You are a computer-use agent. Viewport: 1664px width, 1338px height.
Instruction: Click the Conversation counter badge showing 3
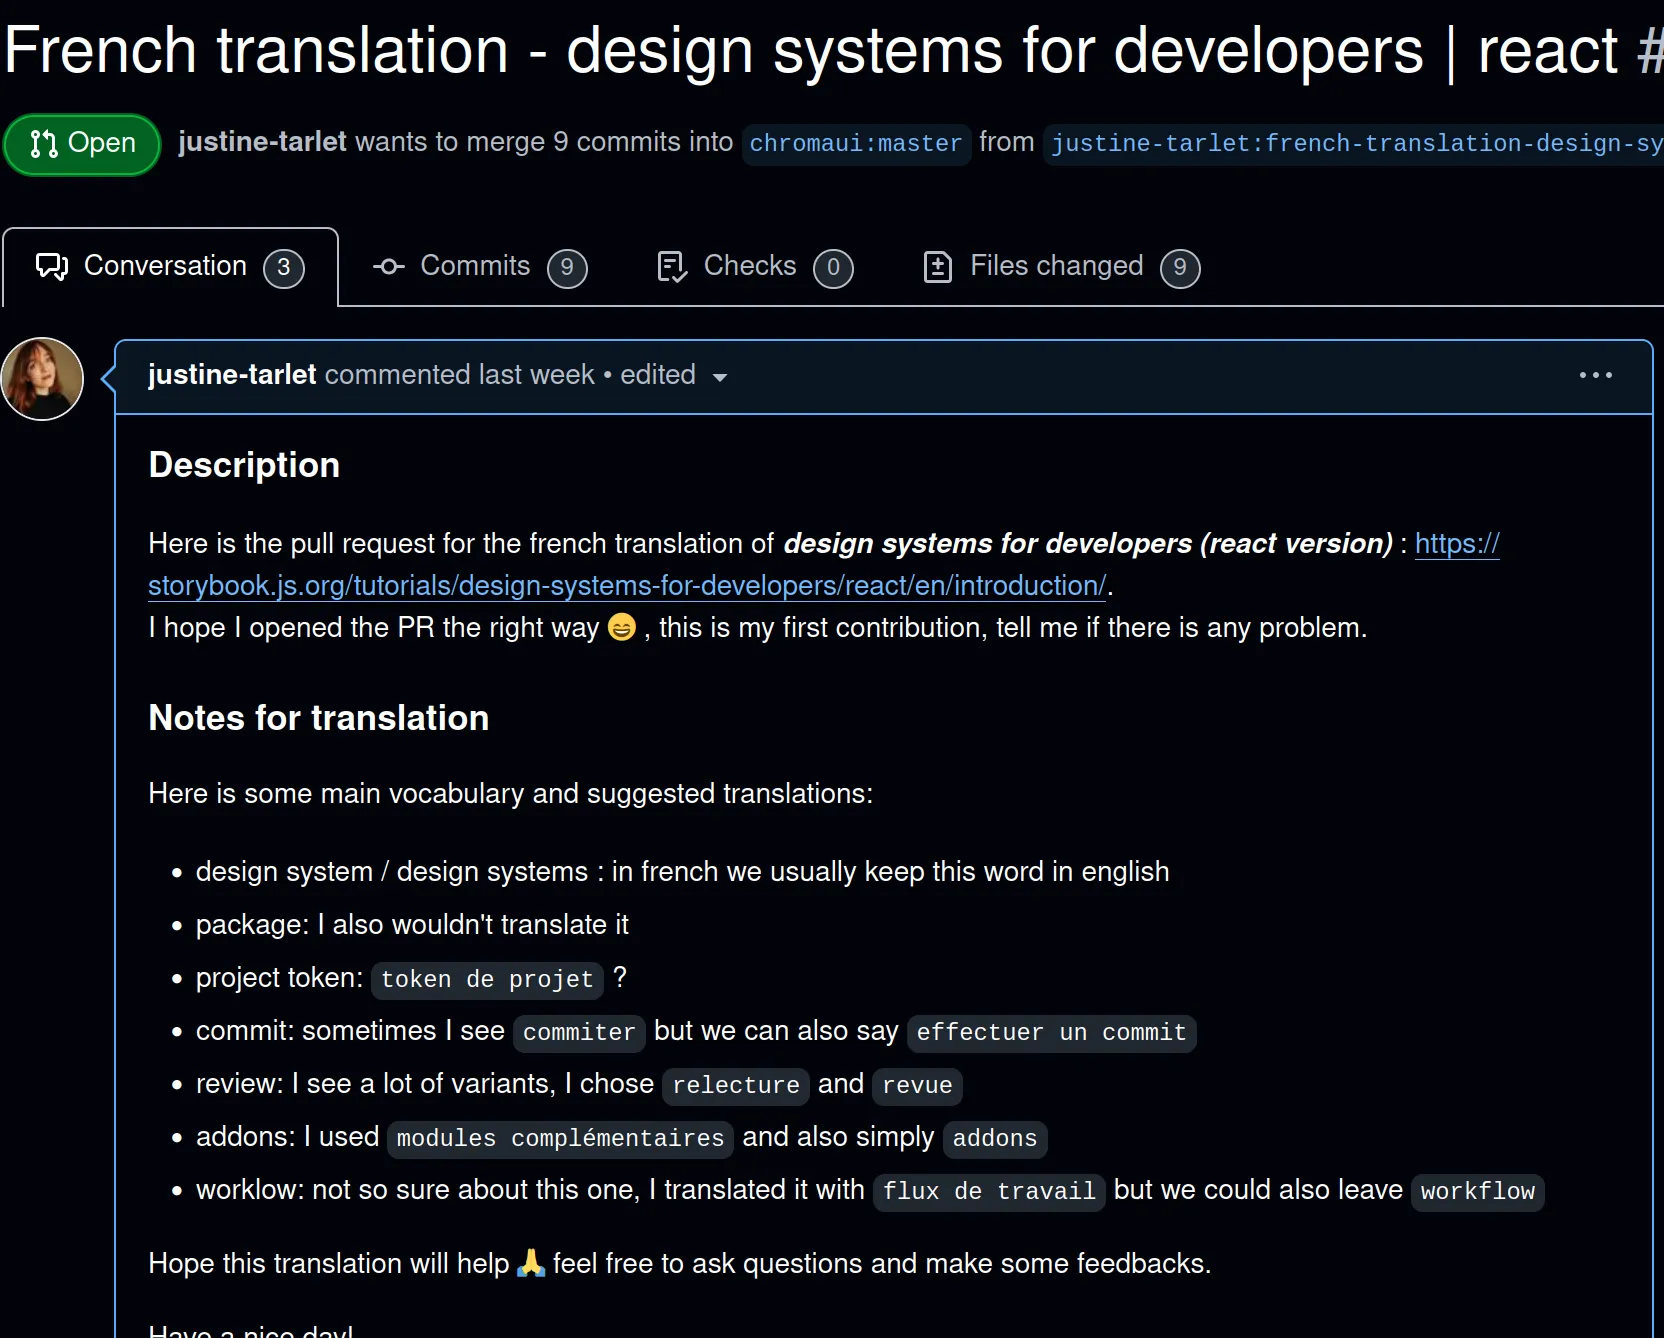point(284,268)
